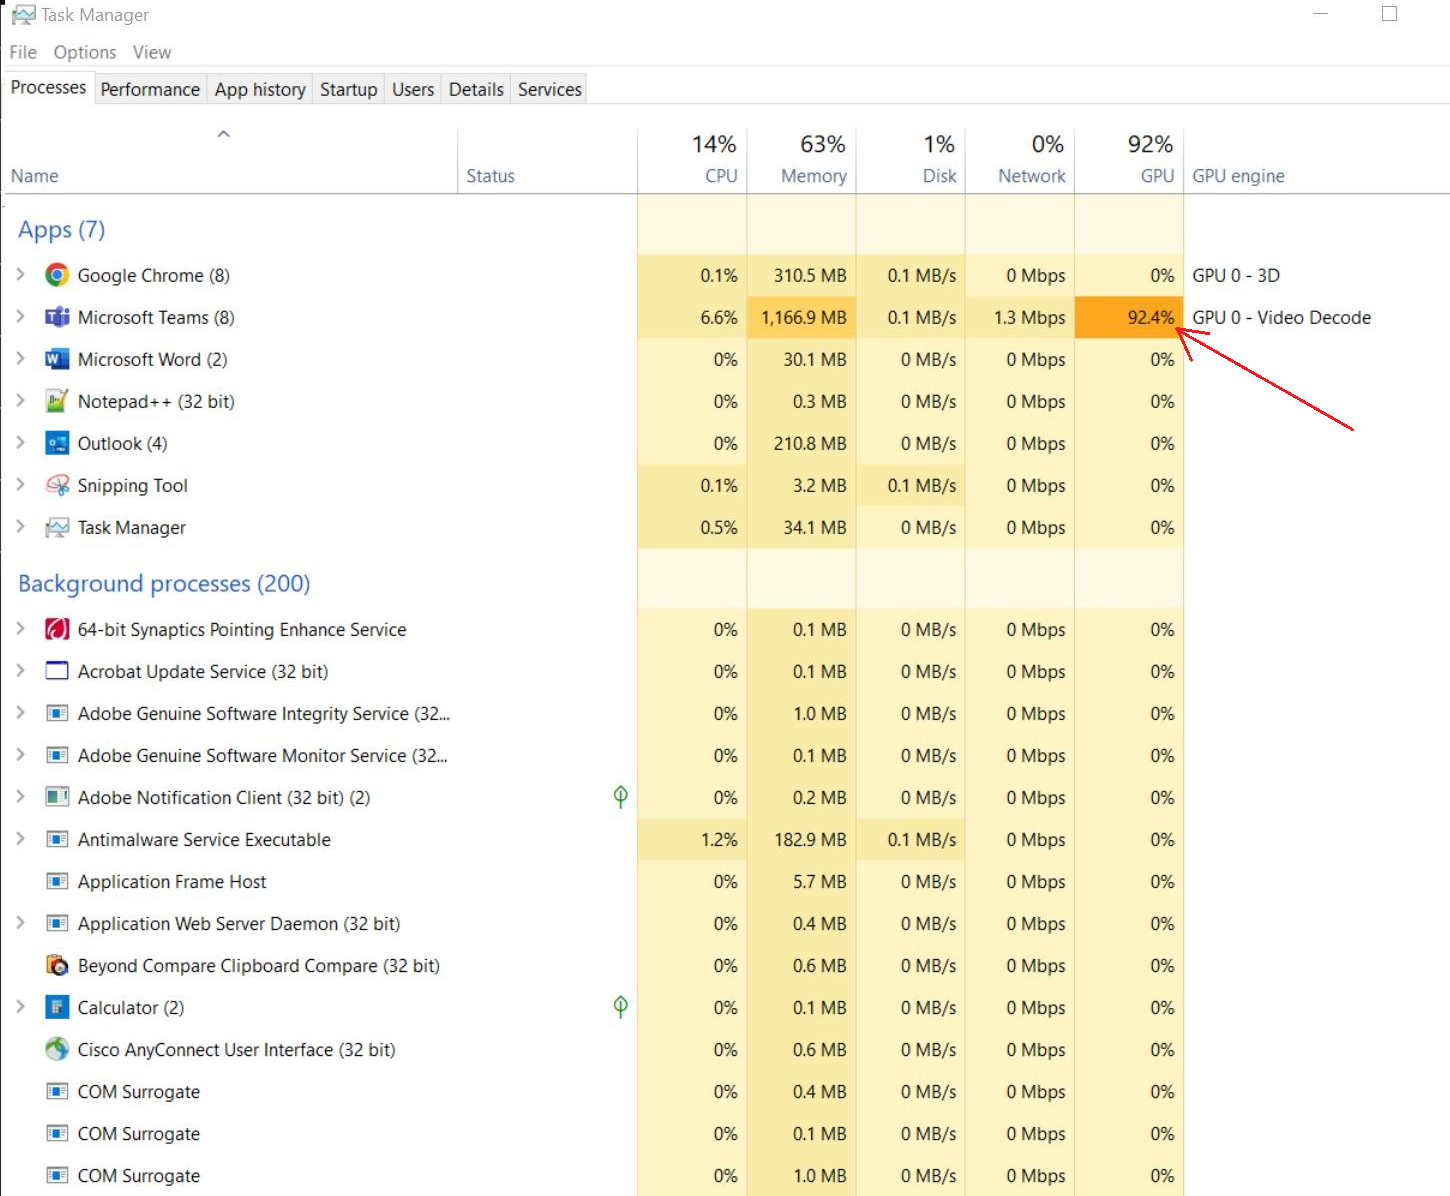Open the View menu
The image size is (1450, 1196).
pyautogui.click(x=151, y=52)
